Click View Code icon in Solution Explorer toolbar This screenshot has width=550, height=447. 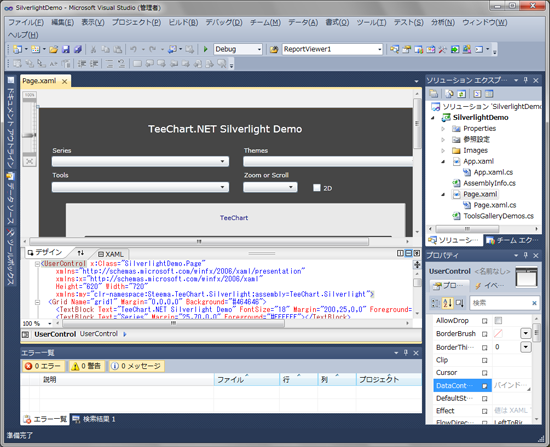pos(477,94)
